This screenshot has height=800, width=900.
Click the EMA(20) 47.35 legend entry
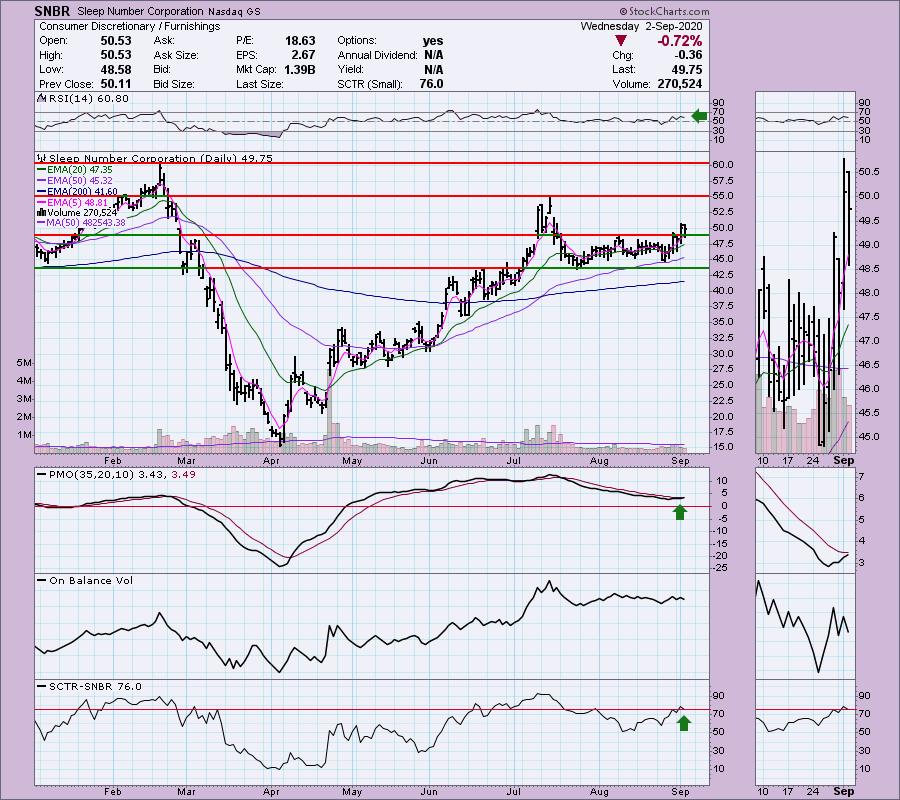pos(80,170)
